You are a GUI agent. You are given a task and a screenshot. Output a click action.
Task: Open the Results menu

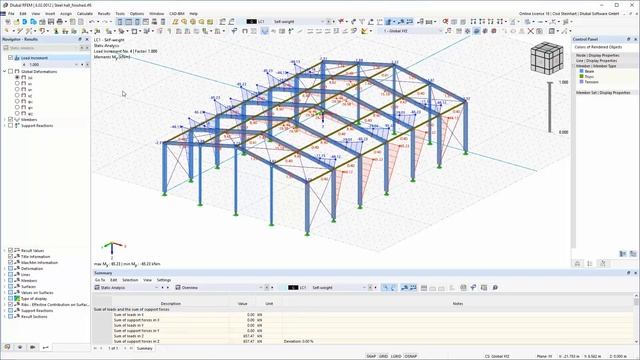point(104,13)
